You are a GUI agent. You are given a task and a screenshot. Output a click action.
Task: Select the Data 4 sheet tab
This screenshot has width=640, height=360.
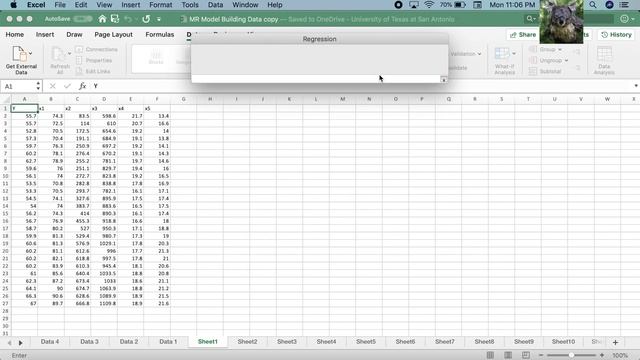[50, 342]
